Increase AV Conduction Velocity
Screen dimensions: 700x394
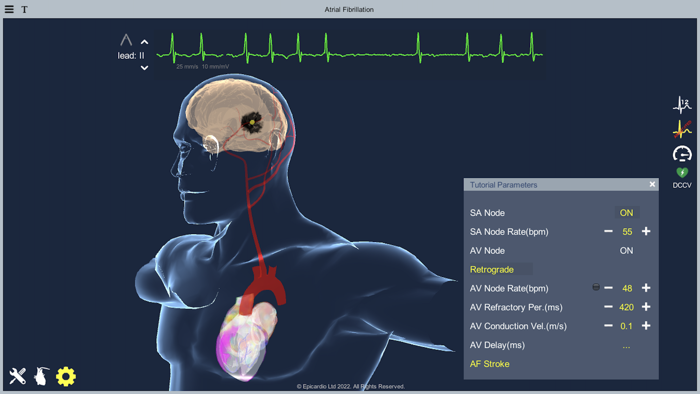pos(646,326)
